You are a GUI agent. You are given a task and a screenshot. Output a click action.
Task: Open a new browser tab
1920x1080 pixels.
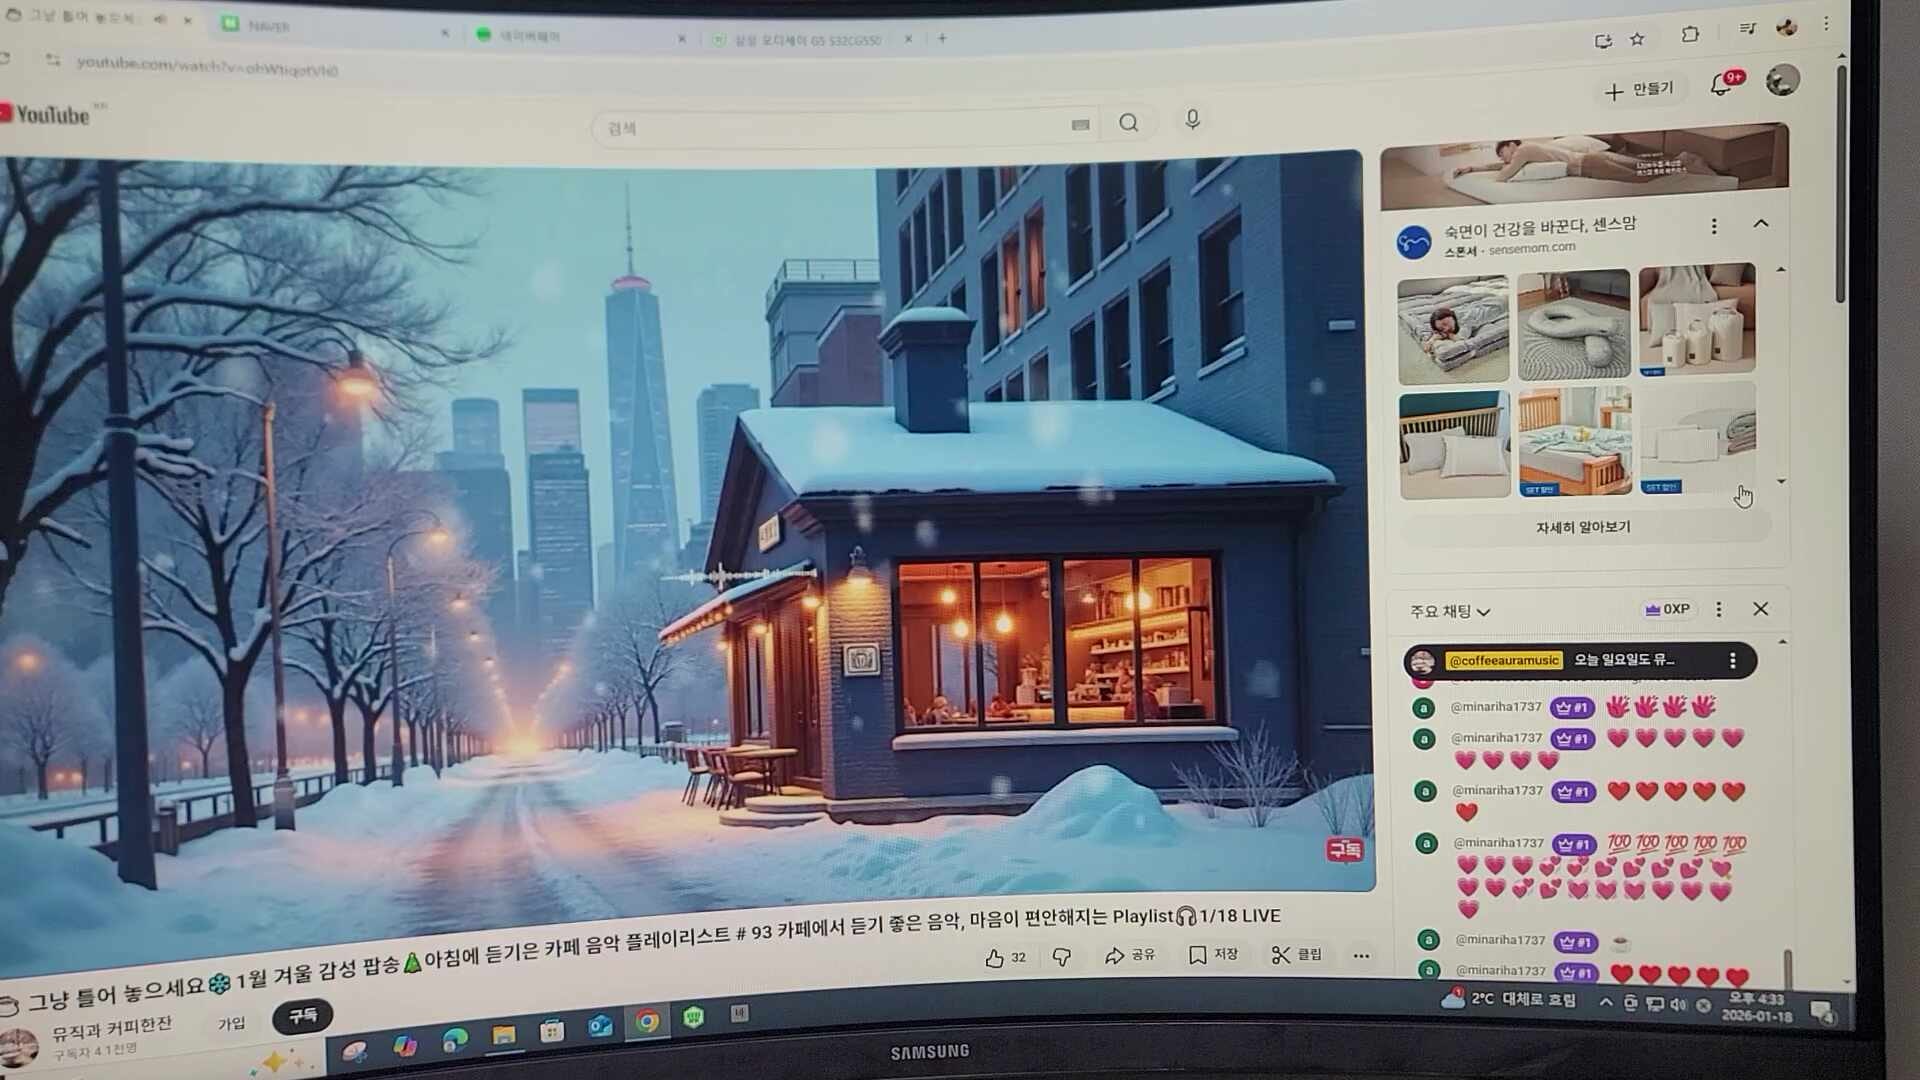[x=942, y=38]
